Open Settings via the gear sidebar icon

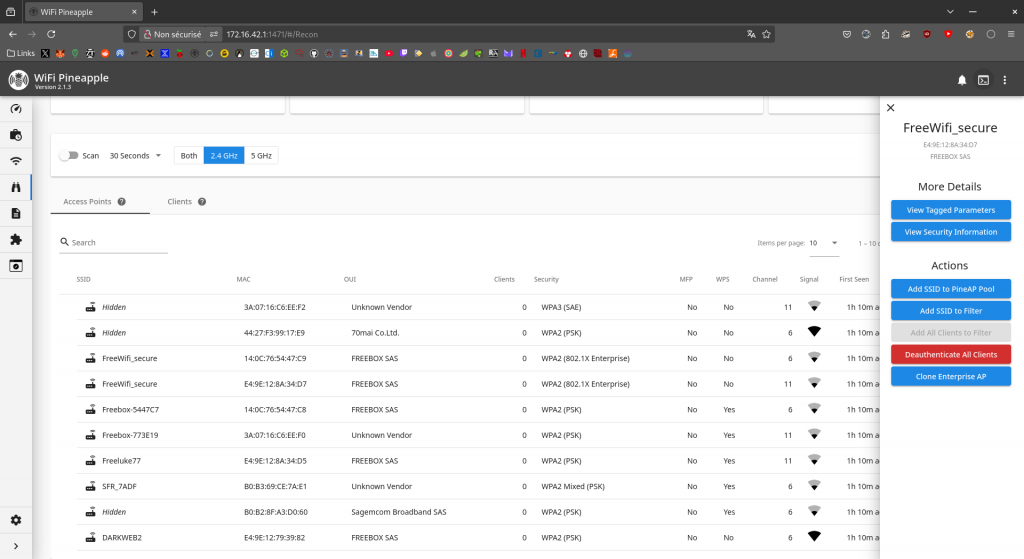[x=16, y=520]
